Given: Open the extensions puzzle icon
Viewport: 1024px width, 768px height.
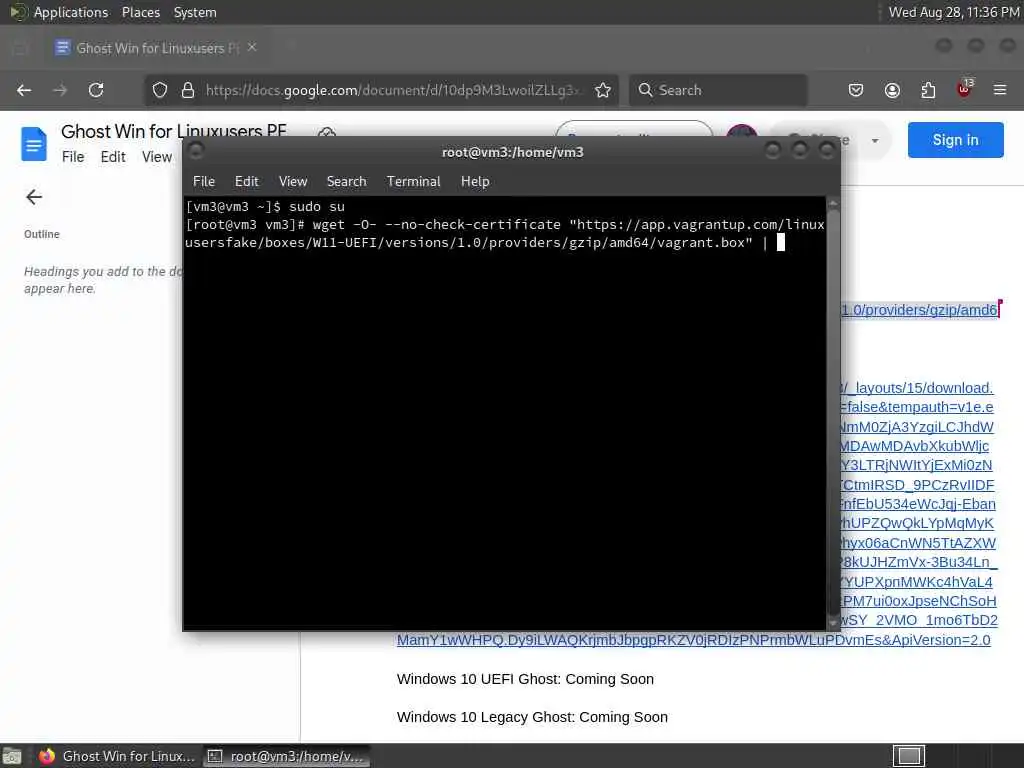Looking at the screenshot, I should coord(928,90).
